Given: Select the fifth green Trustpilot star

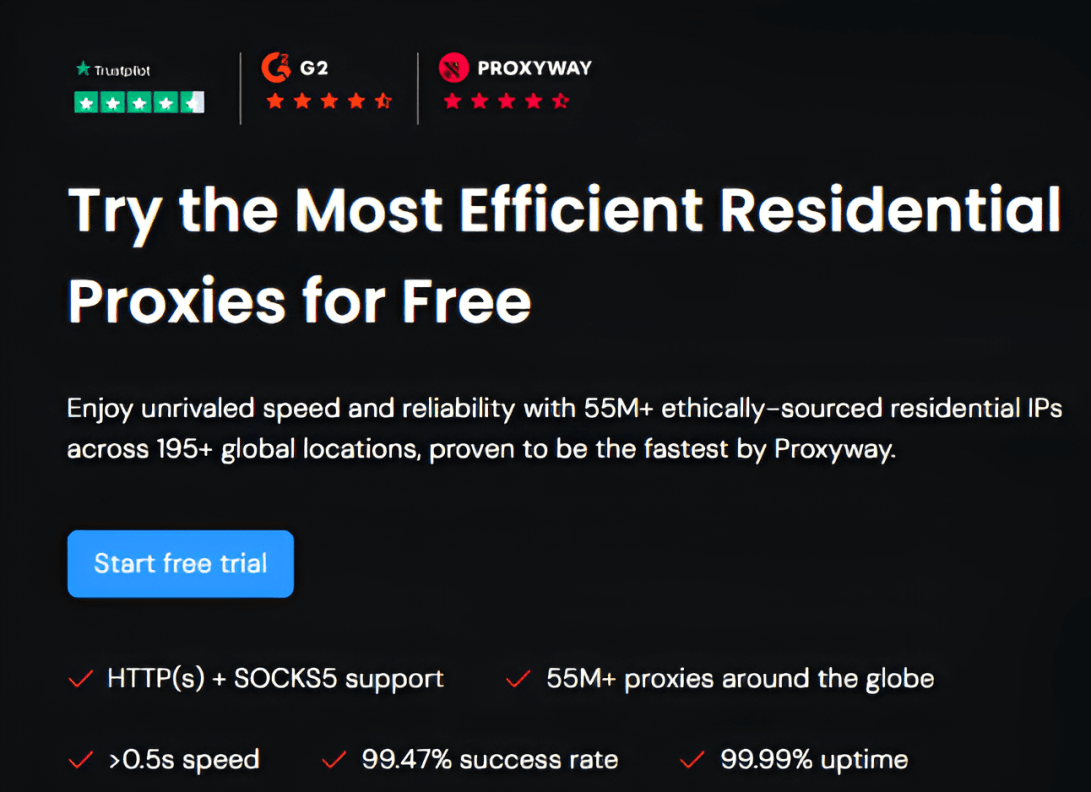Looking at the screenshot, I should (191, 101).
